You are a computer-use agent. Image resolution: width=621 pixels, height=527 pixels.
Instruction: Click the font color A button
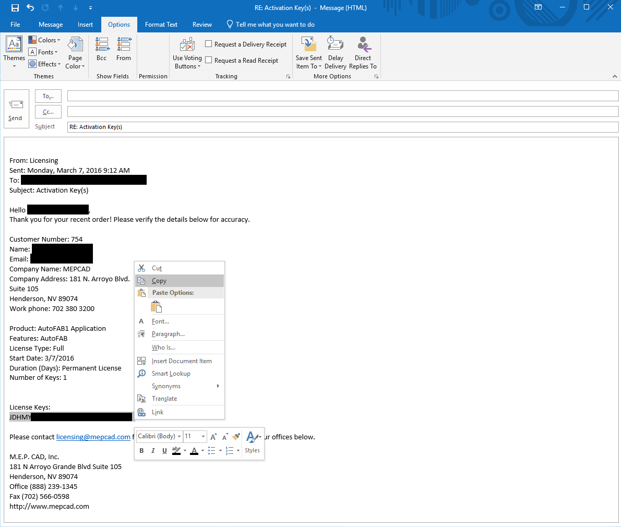[x=194, y=451]
